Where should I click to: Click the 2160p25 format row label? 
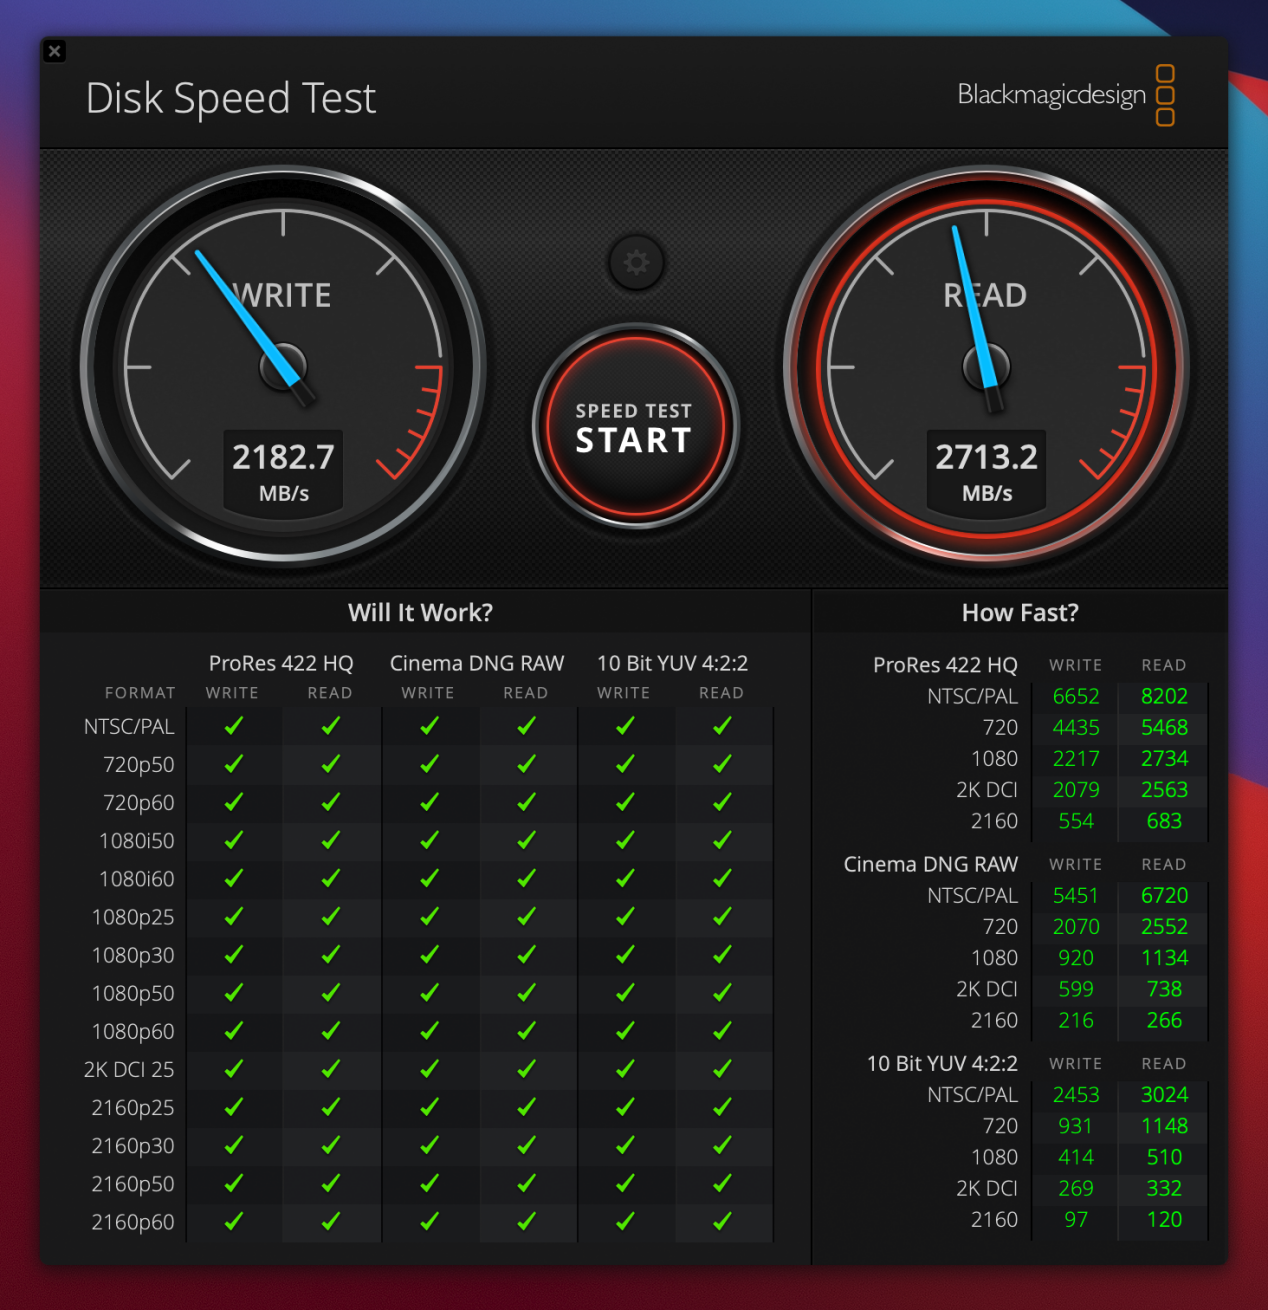pyautogui.click(x=133, y=1108)
